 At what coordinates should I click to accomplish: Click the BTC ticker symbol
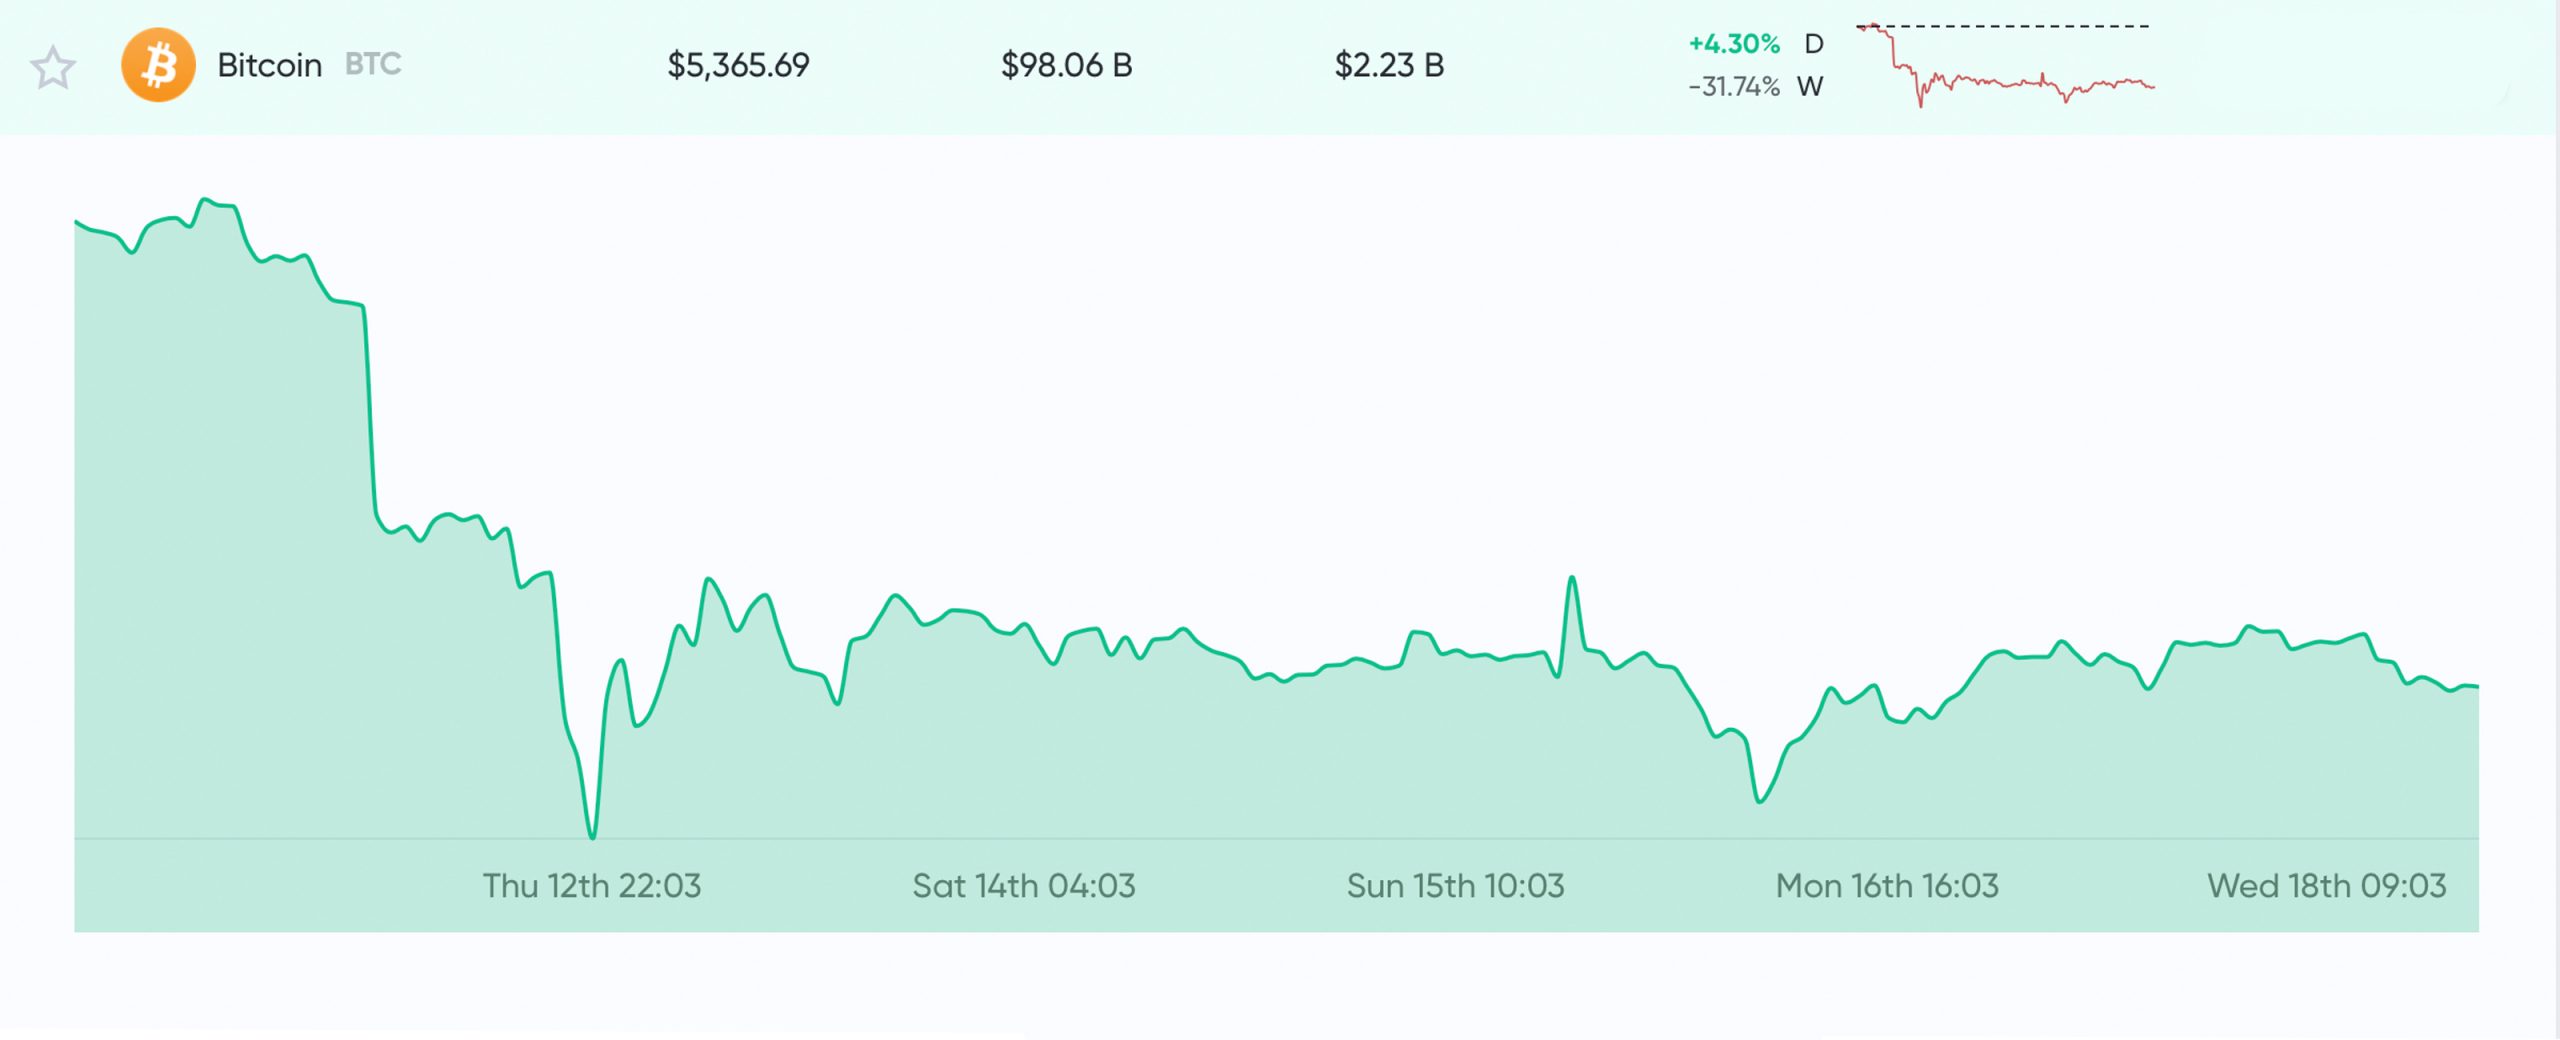(x=373, y=65)
